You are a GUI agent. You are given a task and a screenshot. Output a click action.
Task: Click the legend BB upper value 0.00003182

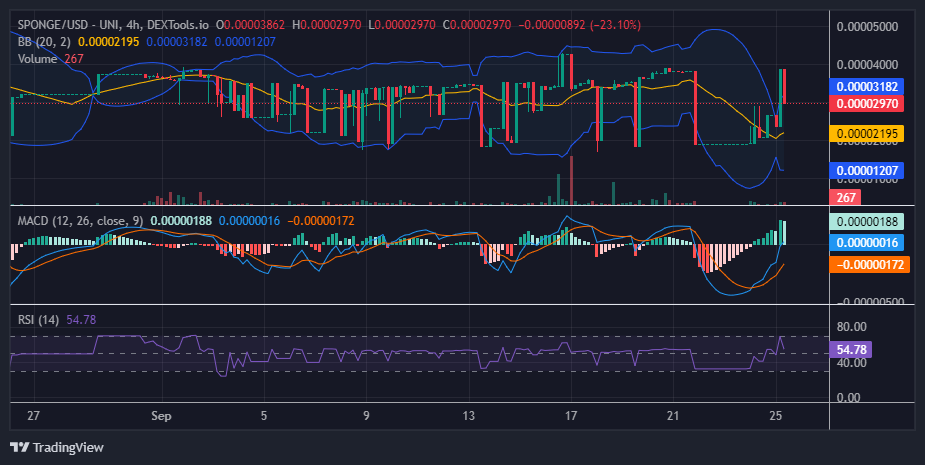[x=177, y=41]
